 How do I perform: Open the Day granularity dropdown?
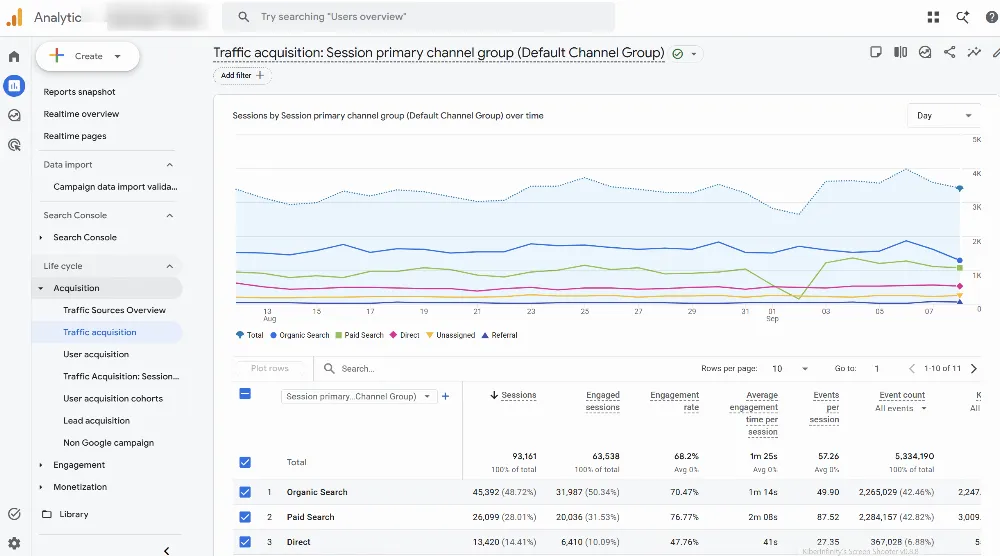point(944,115)
